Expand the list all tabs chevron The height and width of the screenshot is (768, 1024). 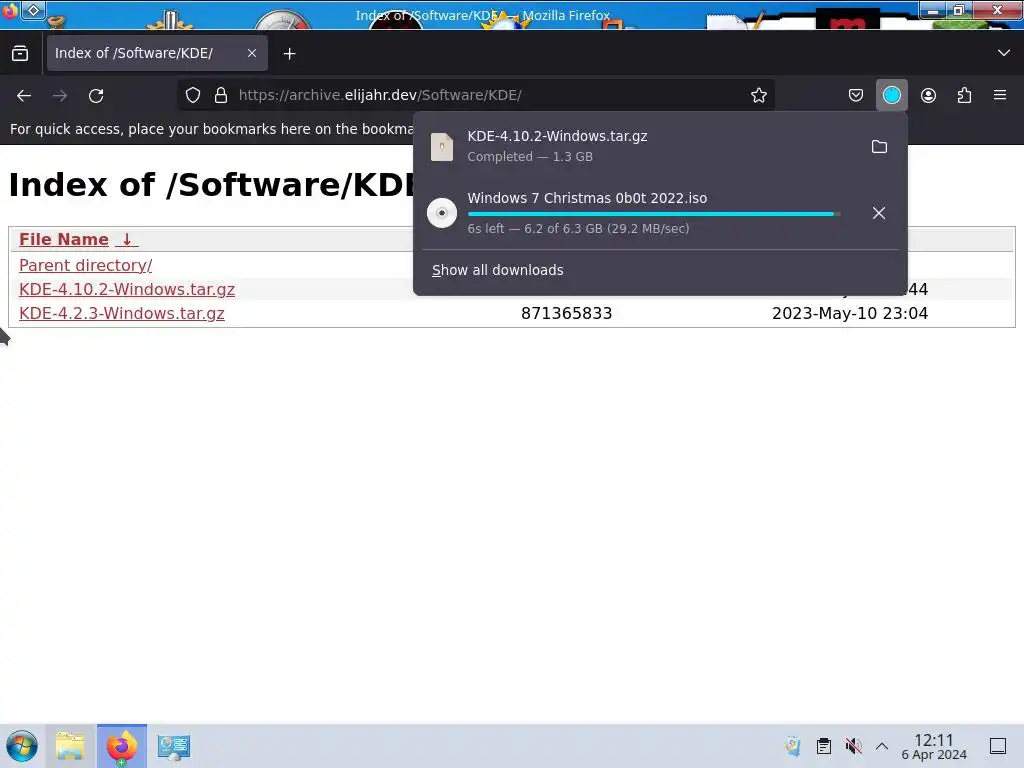[1003, 53]
